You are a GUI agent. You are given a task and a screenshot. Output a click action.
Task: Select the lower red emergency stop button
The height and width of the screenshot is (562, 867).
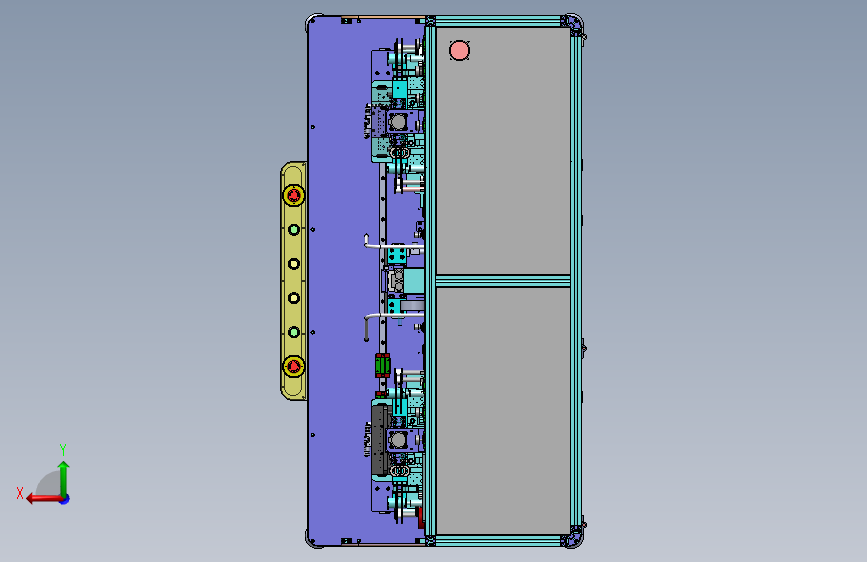pyautogui.click(x=294, y=366)
